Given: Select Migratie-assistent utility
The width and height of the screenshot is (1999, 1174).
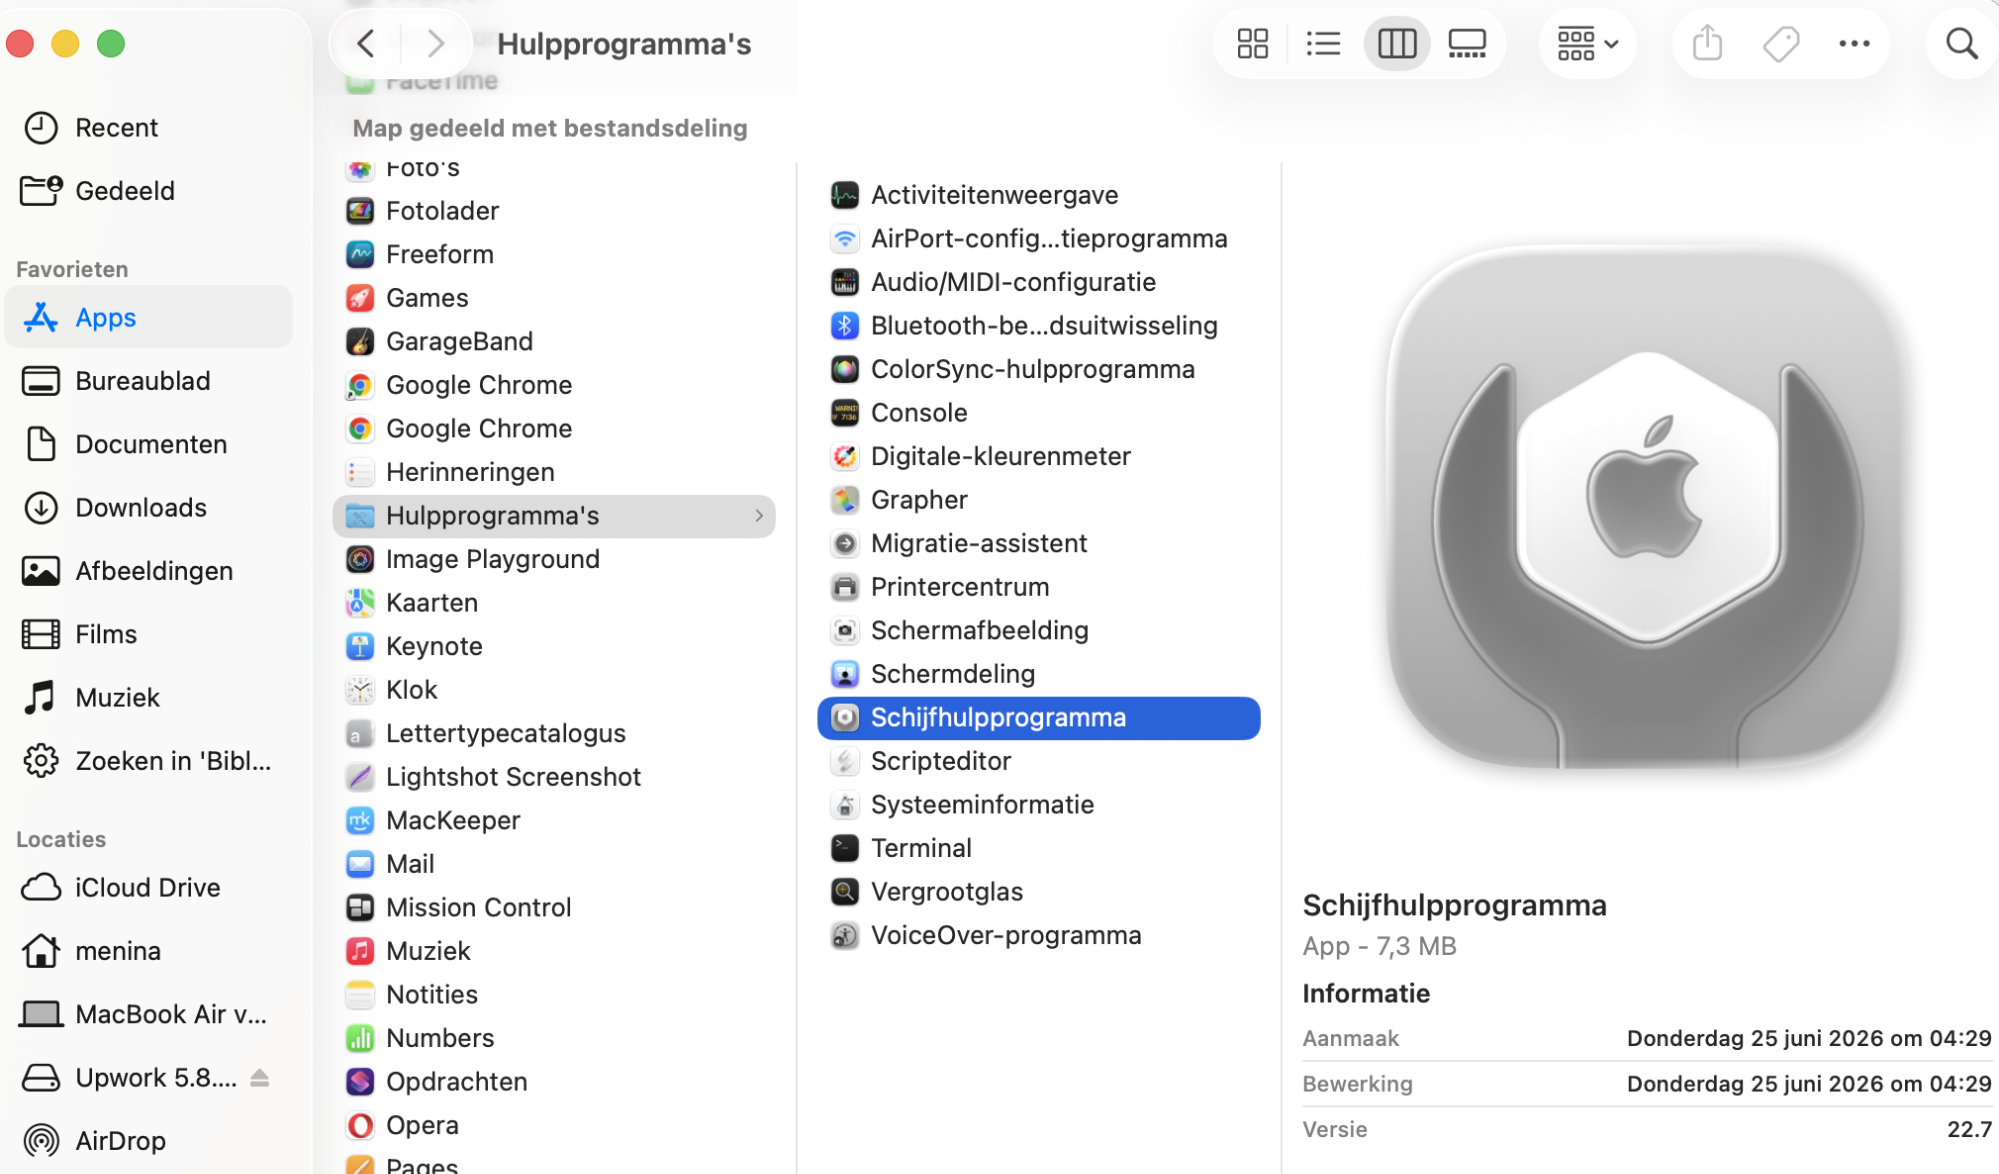Looking at the screenshot, I should click(1038, 542).
